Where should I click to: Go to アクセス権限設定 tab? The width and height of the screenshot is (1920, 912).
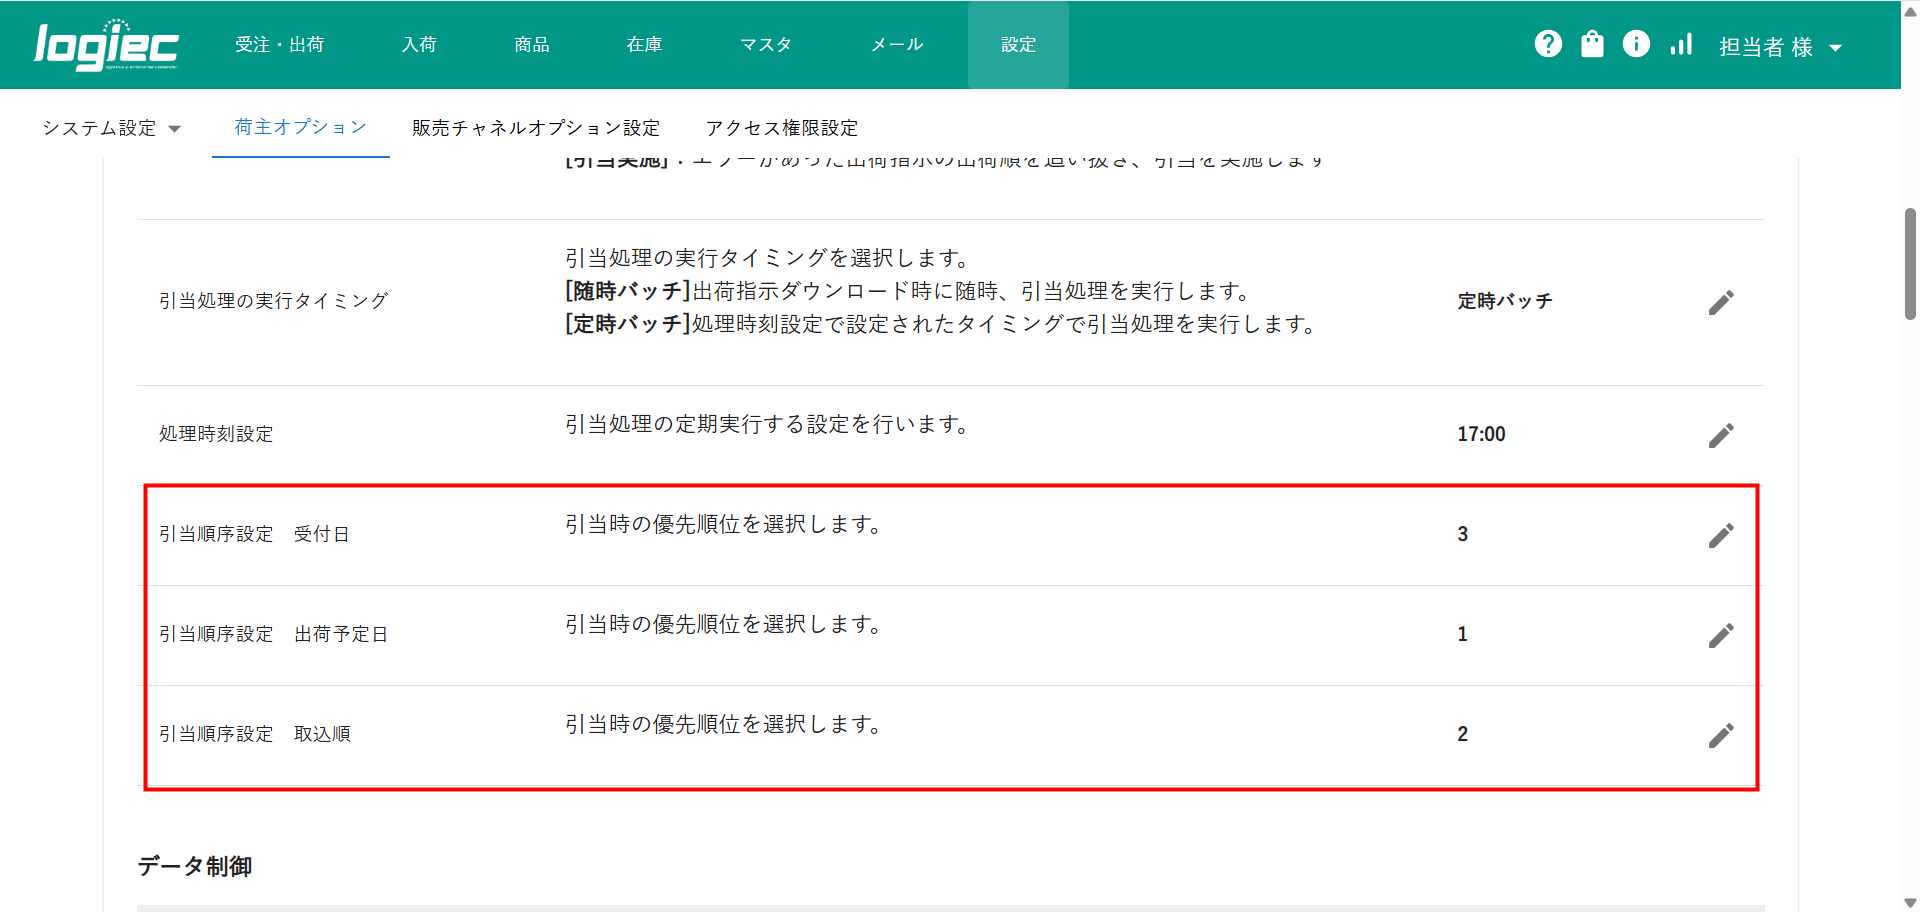point(781,128)
